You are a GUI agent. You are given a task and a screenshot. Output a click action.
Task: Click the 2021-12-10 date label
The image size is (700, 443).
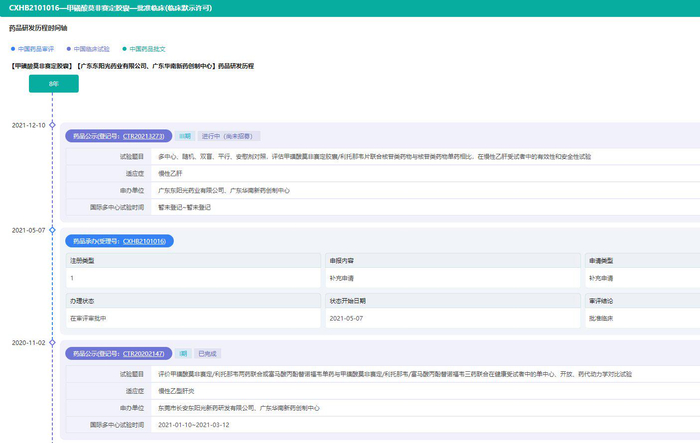pyautogui.click(x=29, y=125)
